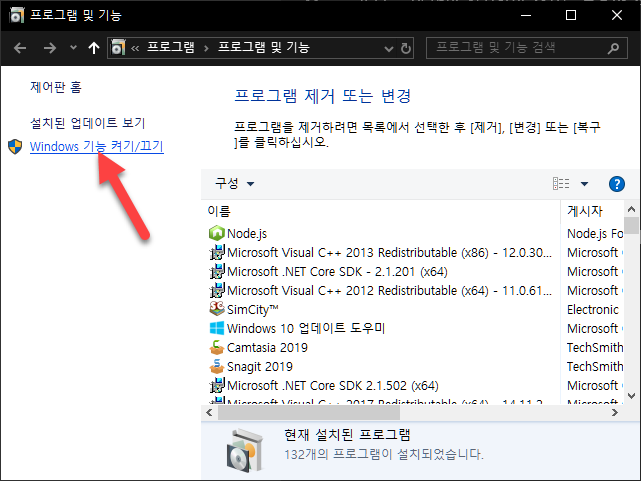Image resolution: width=641 pixels, height=481 pixels.
Task: Click the icon of .NET Core SDK 2.1.502
Action: point(217,385)
